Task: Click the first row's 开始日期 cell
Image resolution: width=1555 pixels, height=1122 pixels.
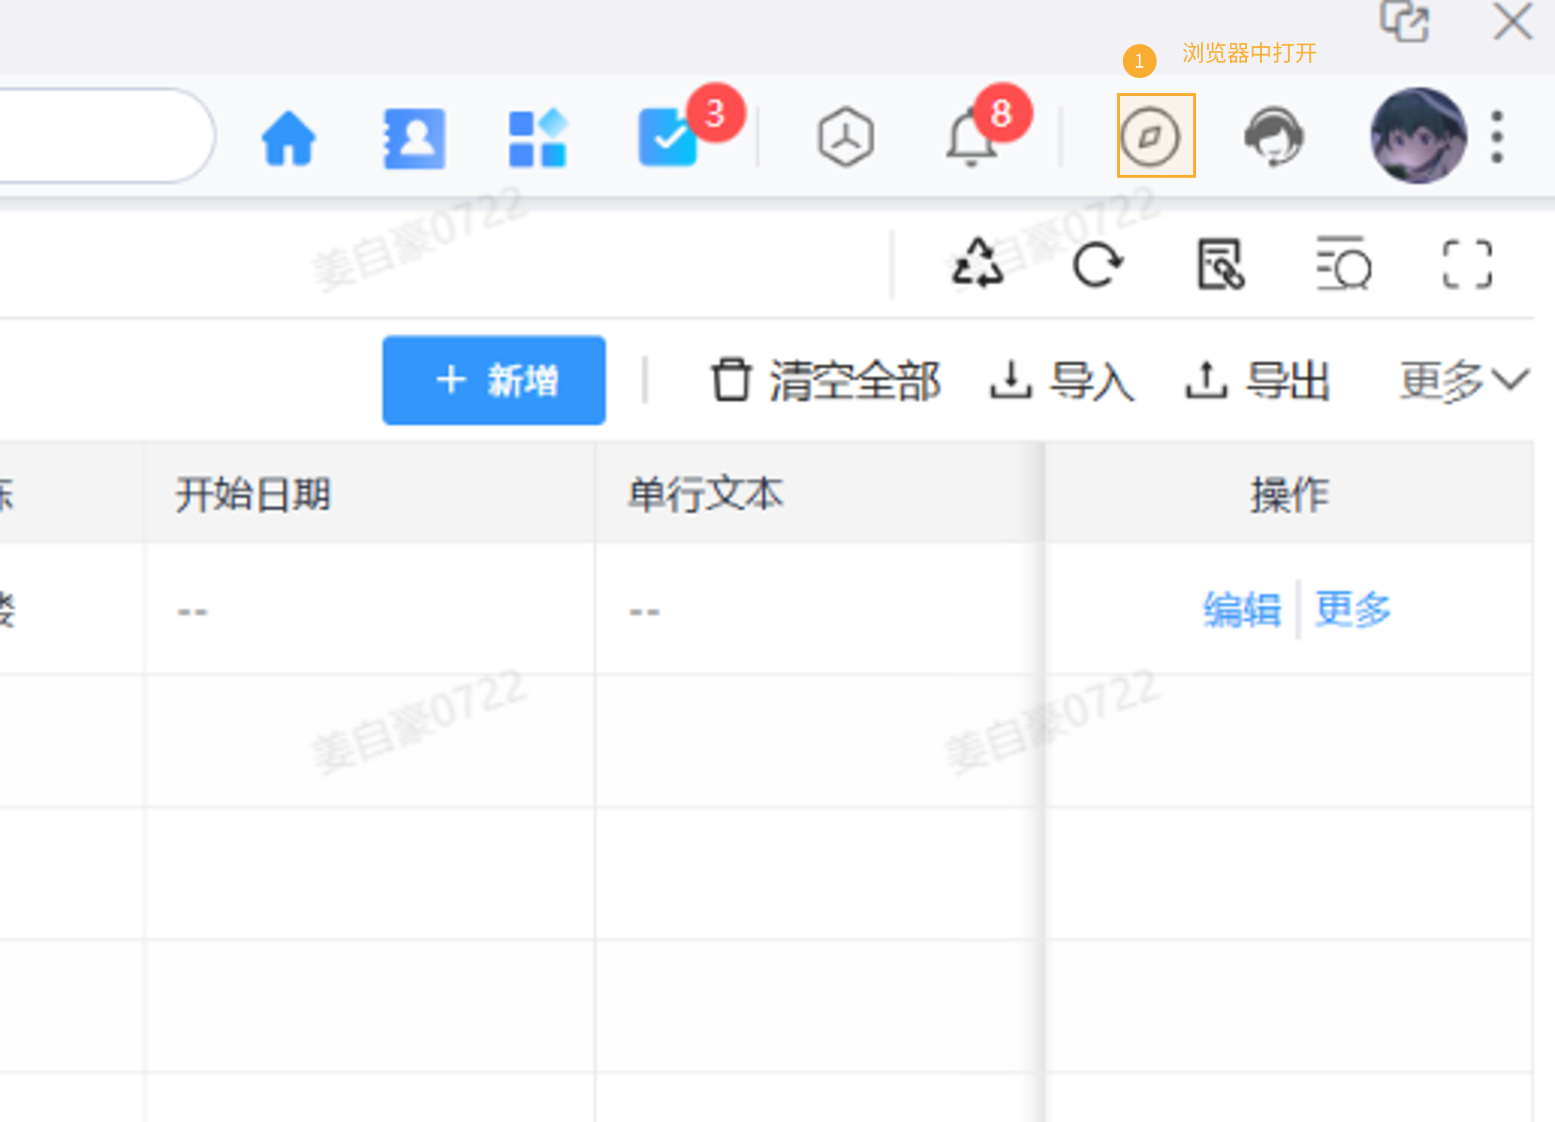Action: click(x=370, y=609)
